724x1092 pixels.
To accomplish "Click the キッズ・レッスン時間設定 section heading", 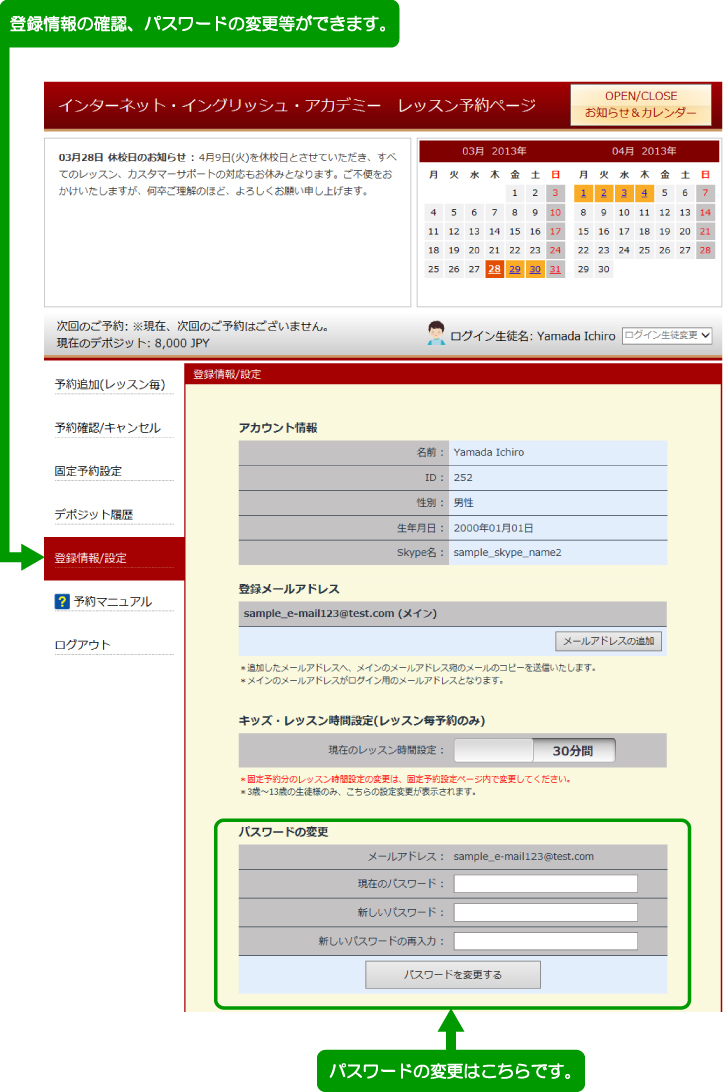I will tap(362, 720).
